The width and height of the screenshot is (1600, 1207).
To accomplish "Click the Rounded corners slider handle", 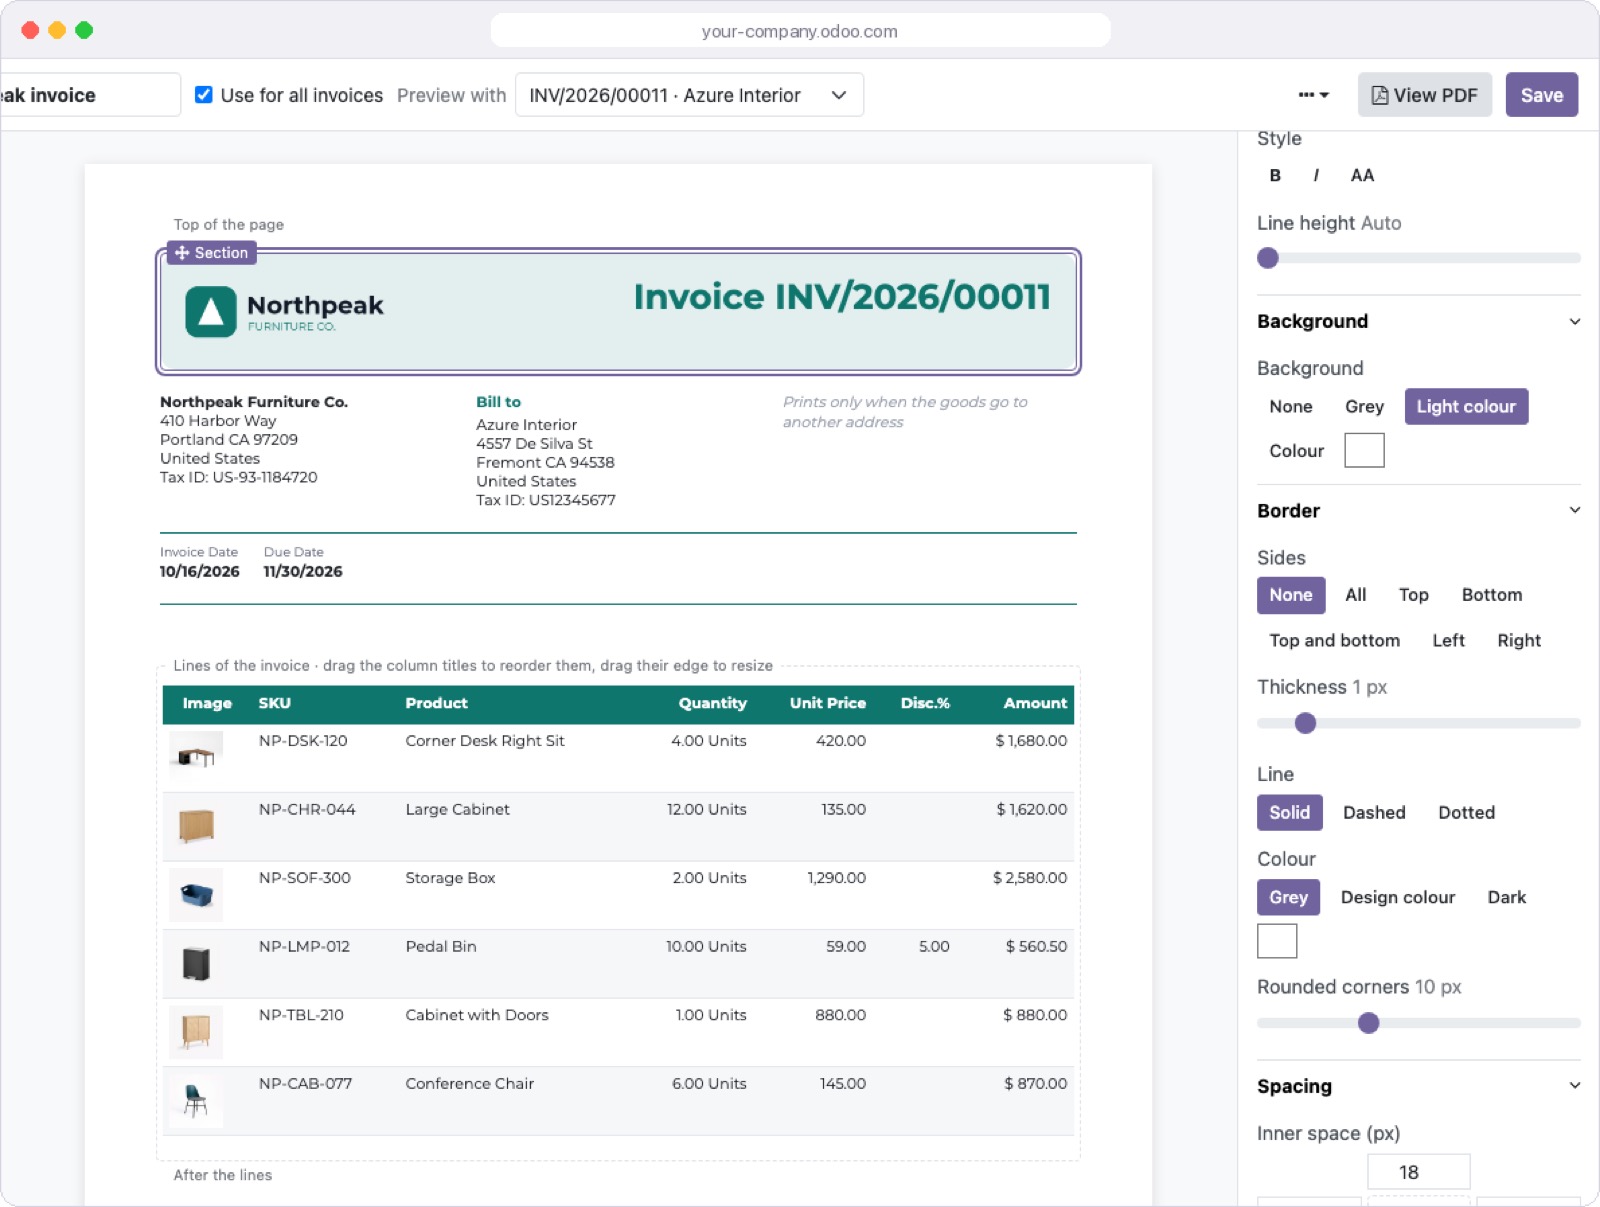I will pyautogui.click(x=1369, y=1023).
